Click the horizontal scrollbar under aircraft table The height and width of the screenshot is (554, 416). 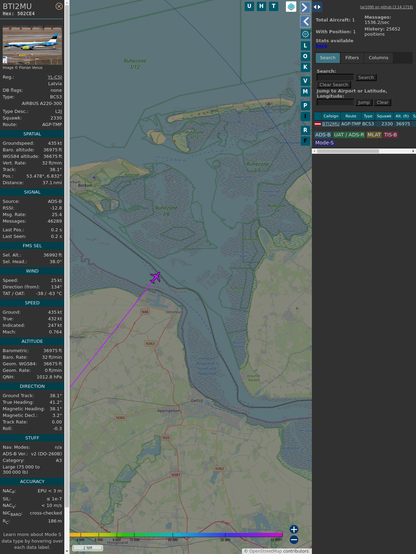click(x=364, y=151)
